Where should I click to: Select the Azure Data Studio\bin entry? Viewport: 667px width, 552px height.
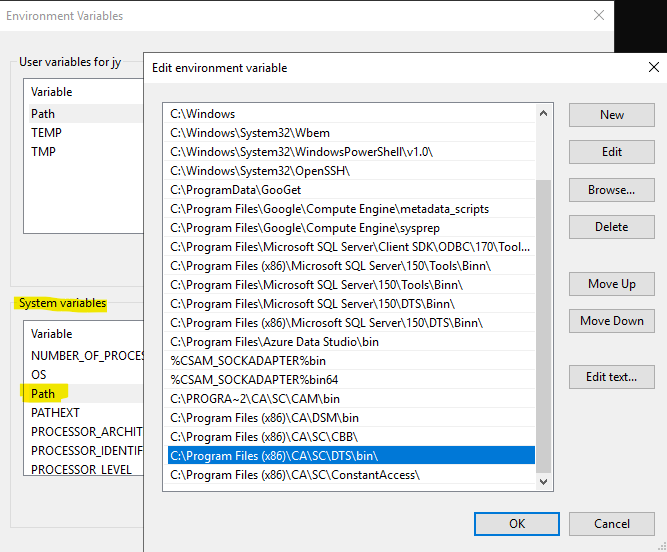(x=275, y=342)
